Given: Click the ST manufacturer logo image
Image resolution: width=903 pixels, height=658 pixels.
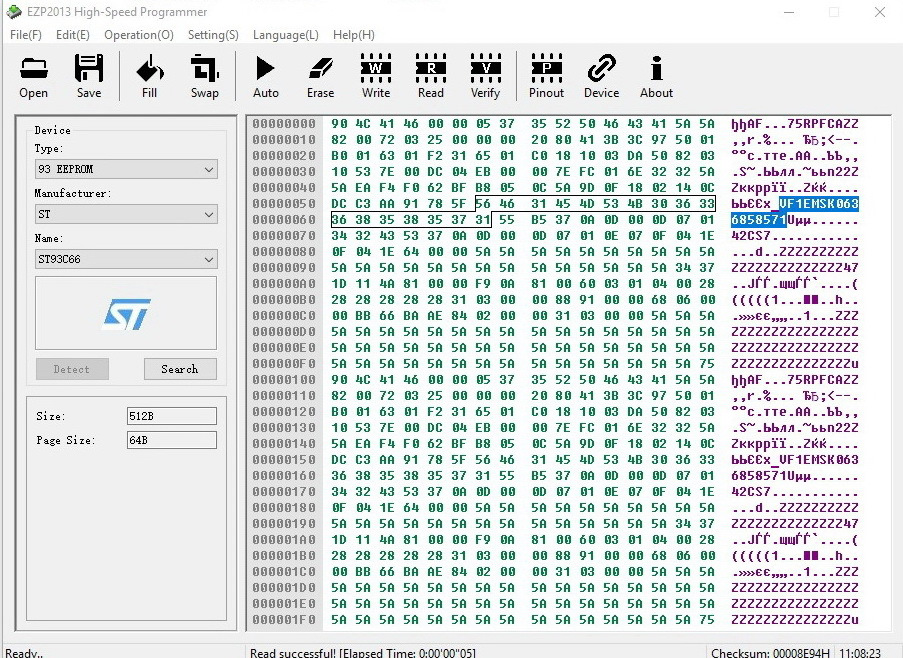Looking at the screenshot, I should tap(126, 313).
